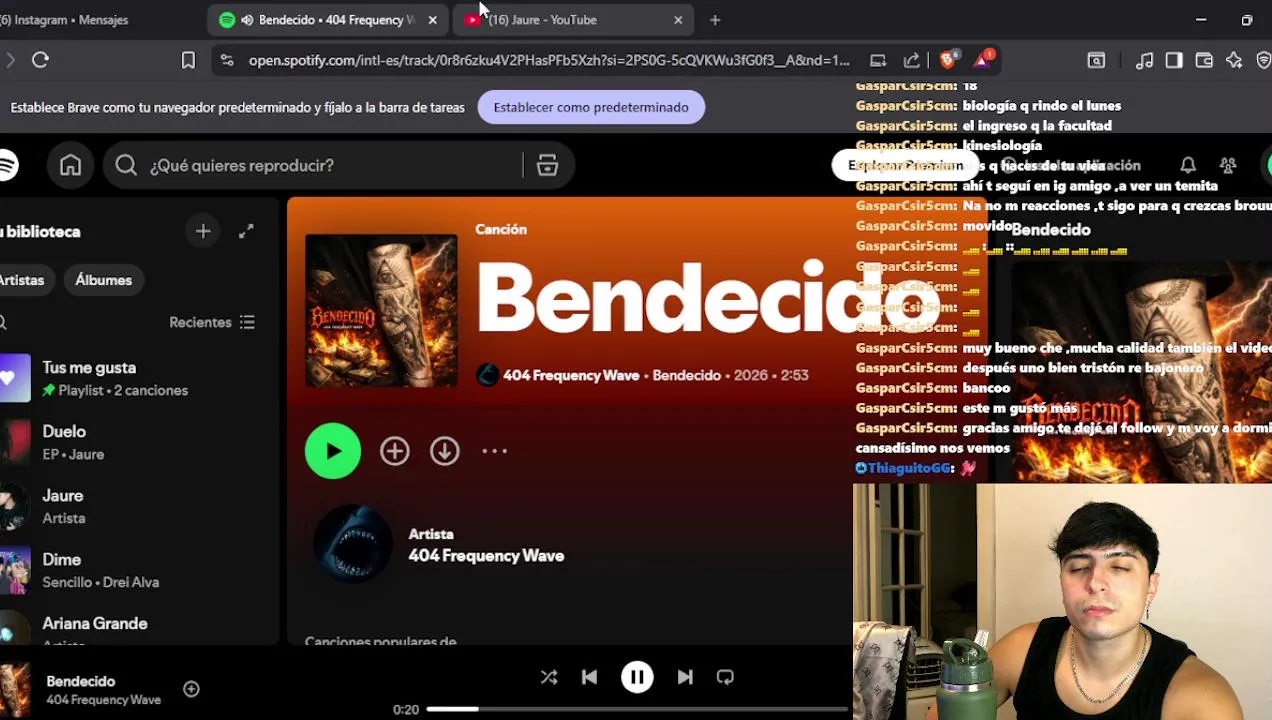Click the Bendecido album cover art
1272x720 pixels.
tap(381, 310)
